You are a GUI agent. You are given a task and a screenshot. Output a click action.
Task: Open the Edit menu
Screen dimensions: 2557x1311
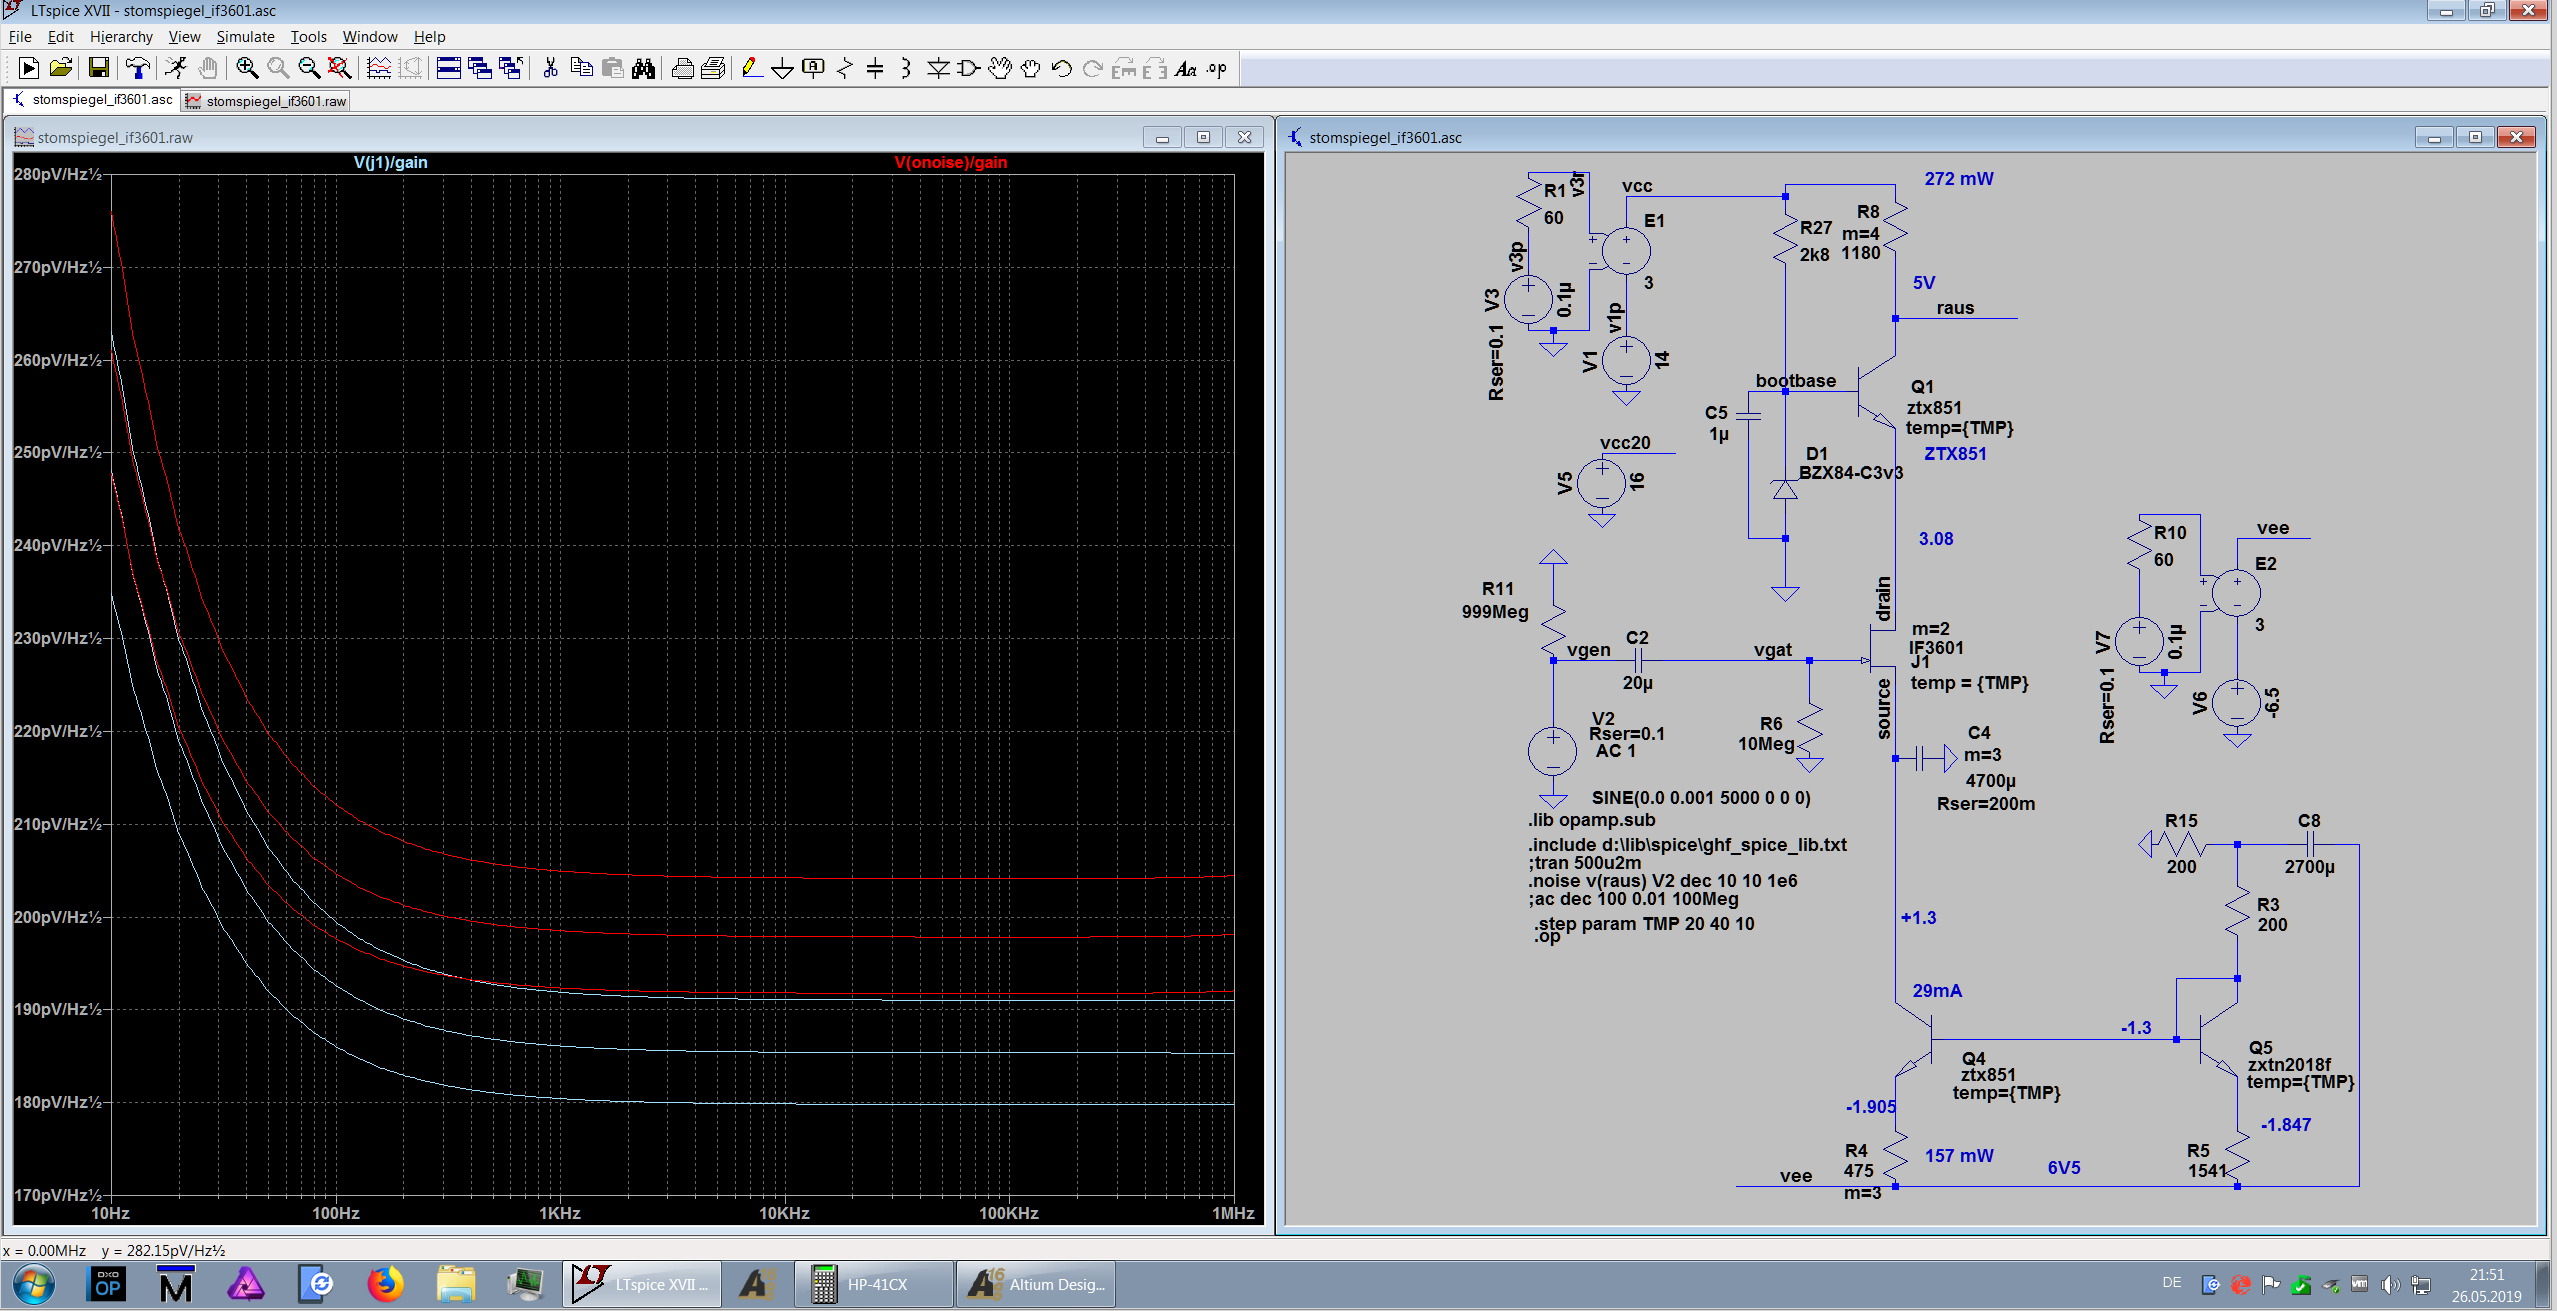coord(61,37)
